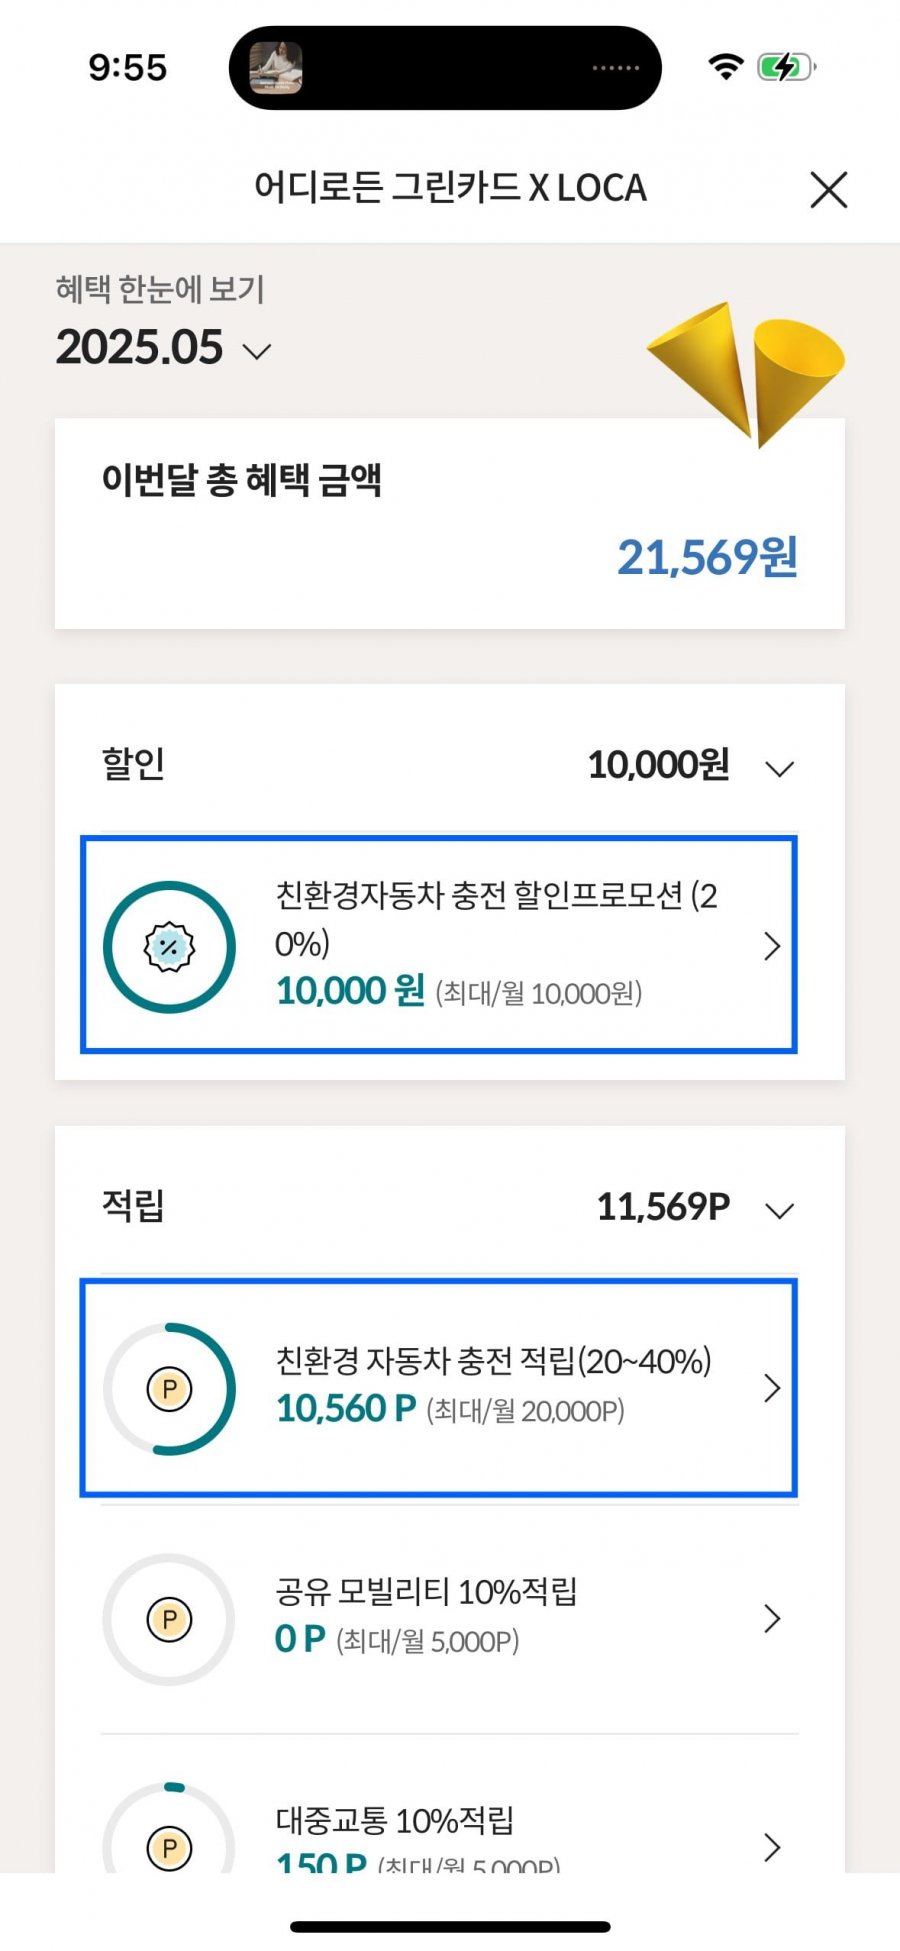Tap the Dynamic Island video thumbnail
Image resolution: width=900 pixels, height=1951 pixels.
[x=275, y=68]
